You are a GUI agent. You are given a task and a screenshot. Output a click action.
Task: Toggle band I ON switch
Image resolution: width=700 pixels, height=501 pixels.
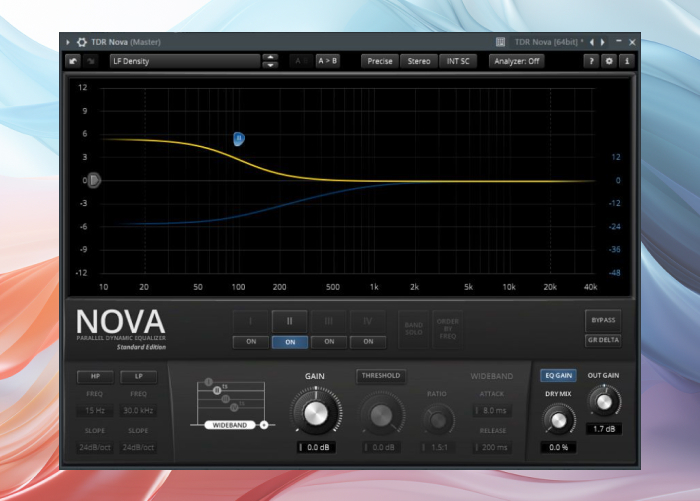(251, 342)
